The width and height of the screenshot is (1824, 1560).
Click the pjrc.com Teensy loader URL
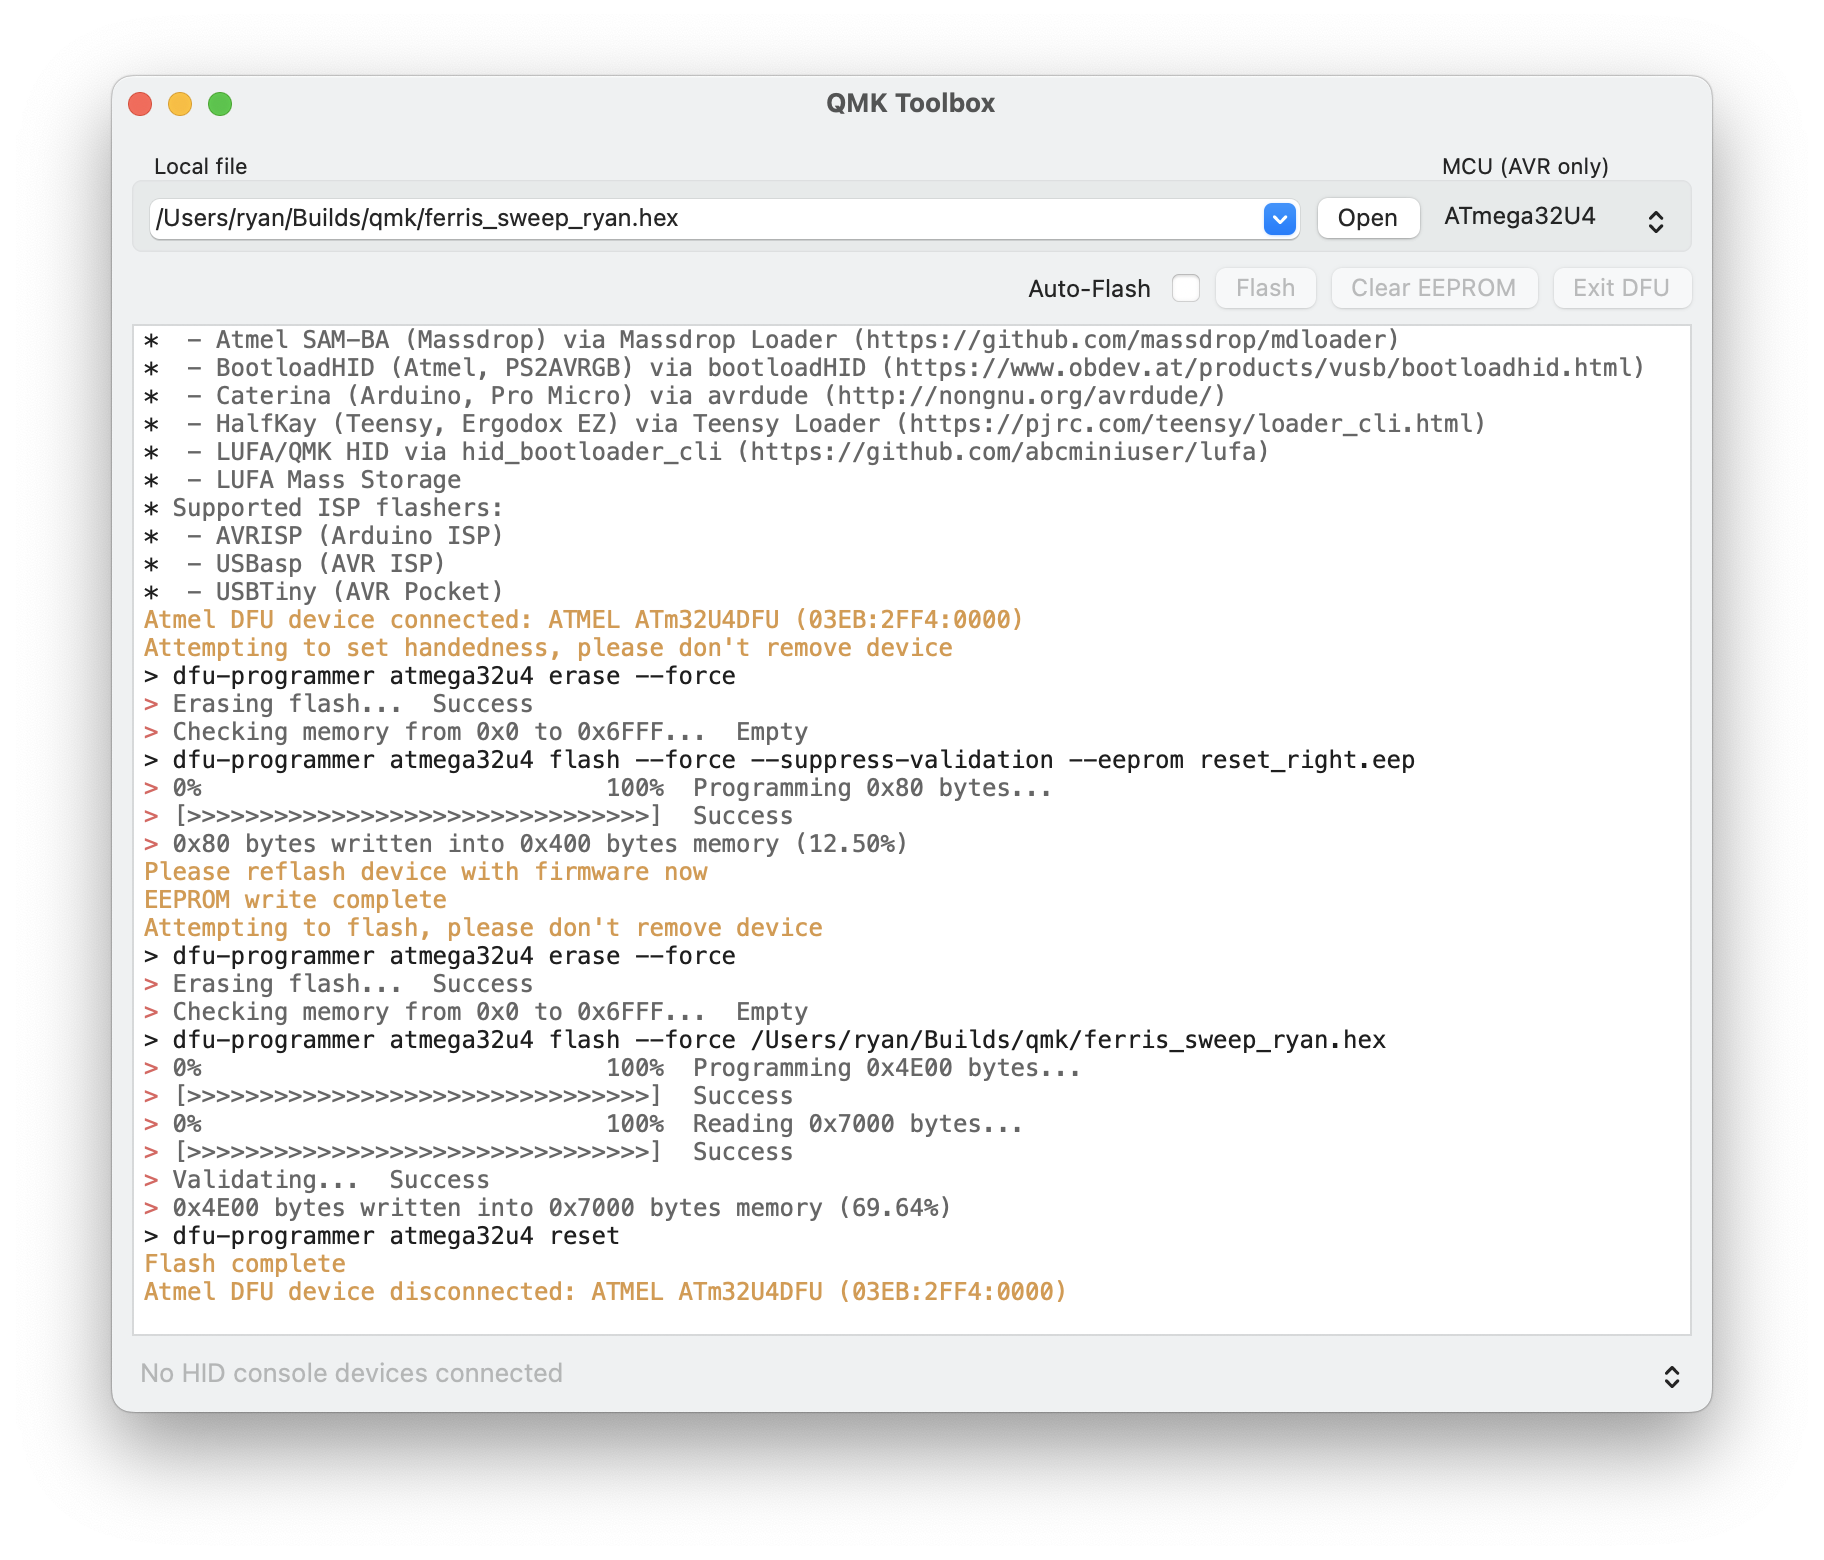1190,424
